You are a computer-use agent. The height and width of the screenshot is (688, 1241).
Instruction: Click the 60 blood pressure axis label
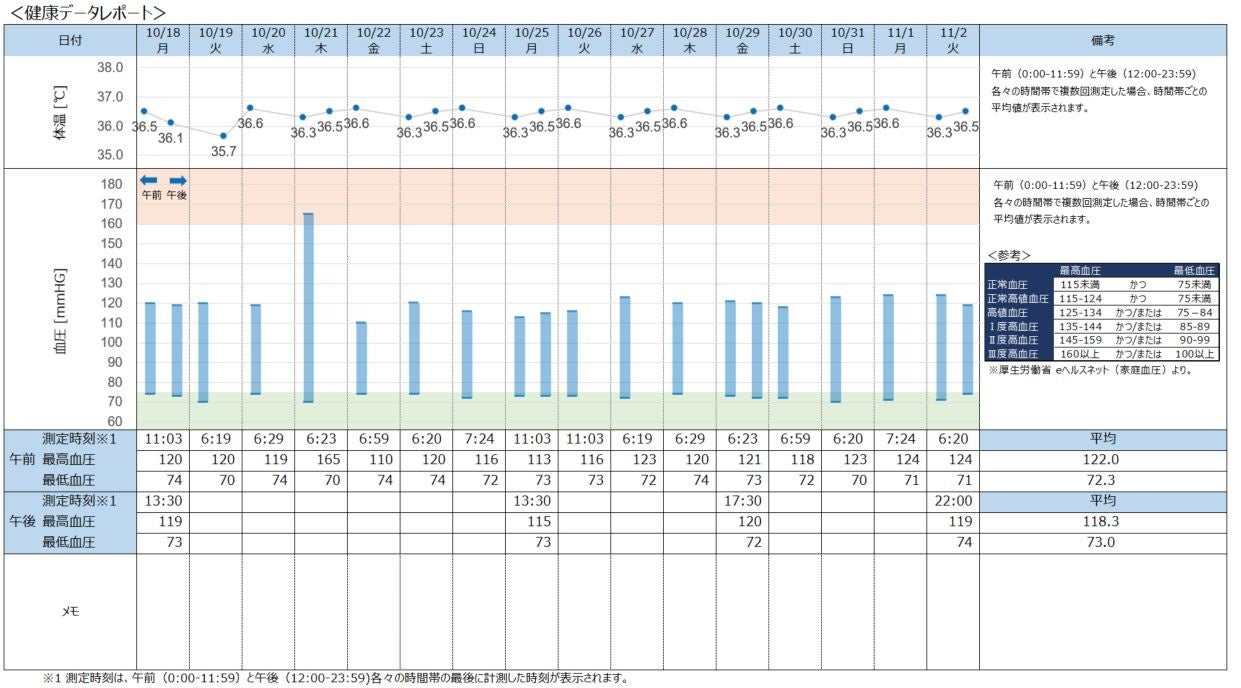(x=115, y=422)
